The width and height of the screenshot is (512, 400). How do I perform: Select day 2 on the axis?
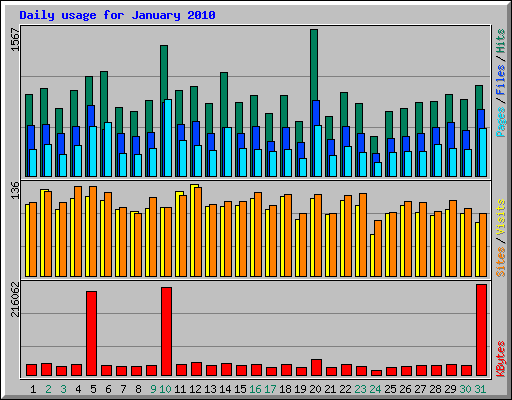point(48,389)
